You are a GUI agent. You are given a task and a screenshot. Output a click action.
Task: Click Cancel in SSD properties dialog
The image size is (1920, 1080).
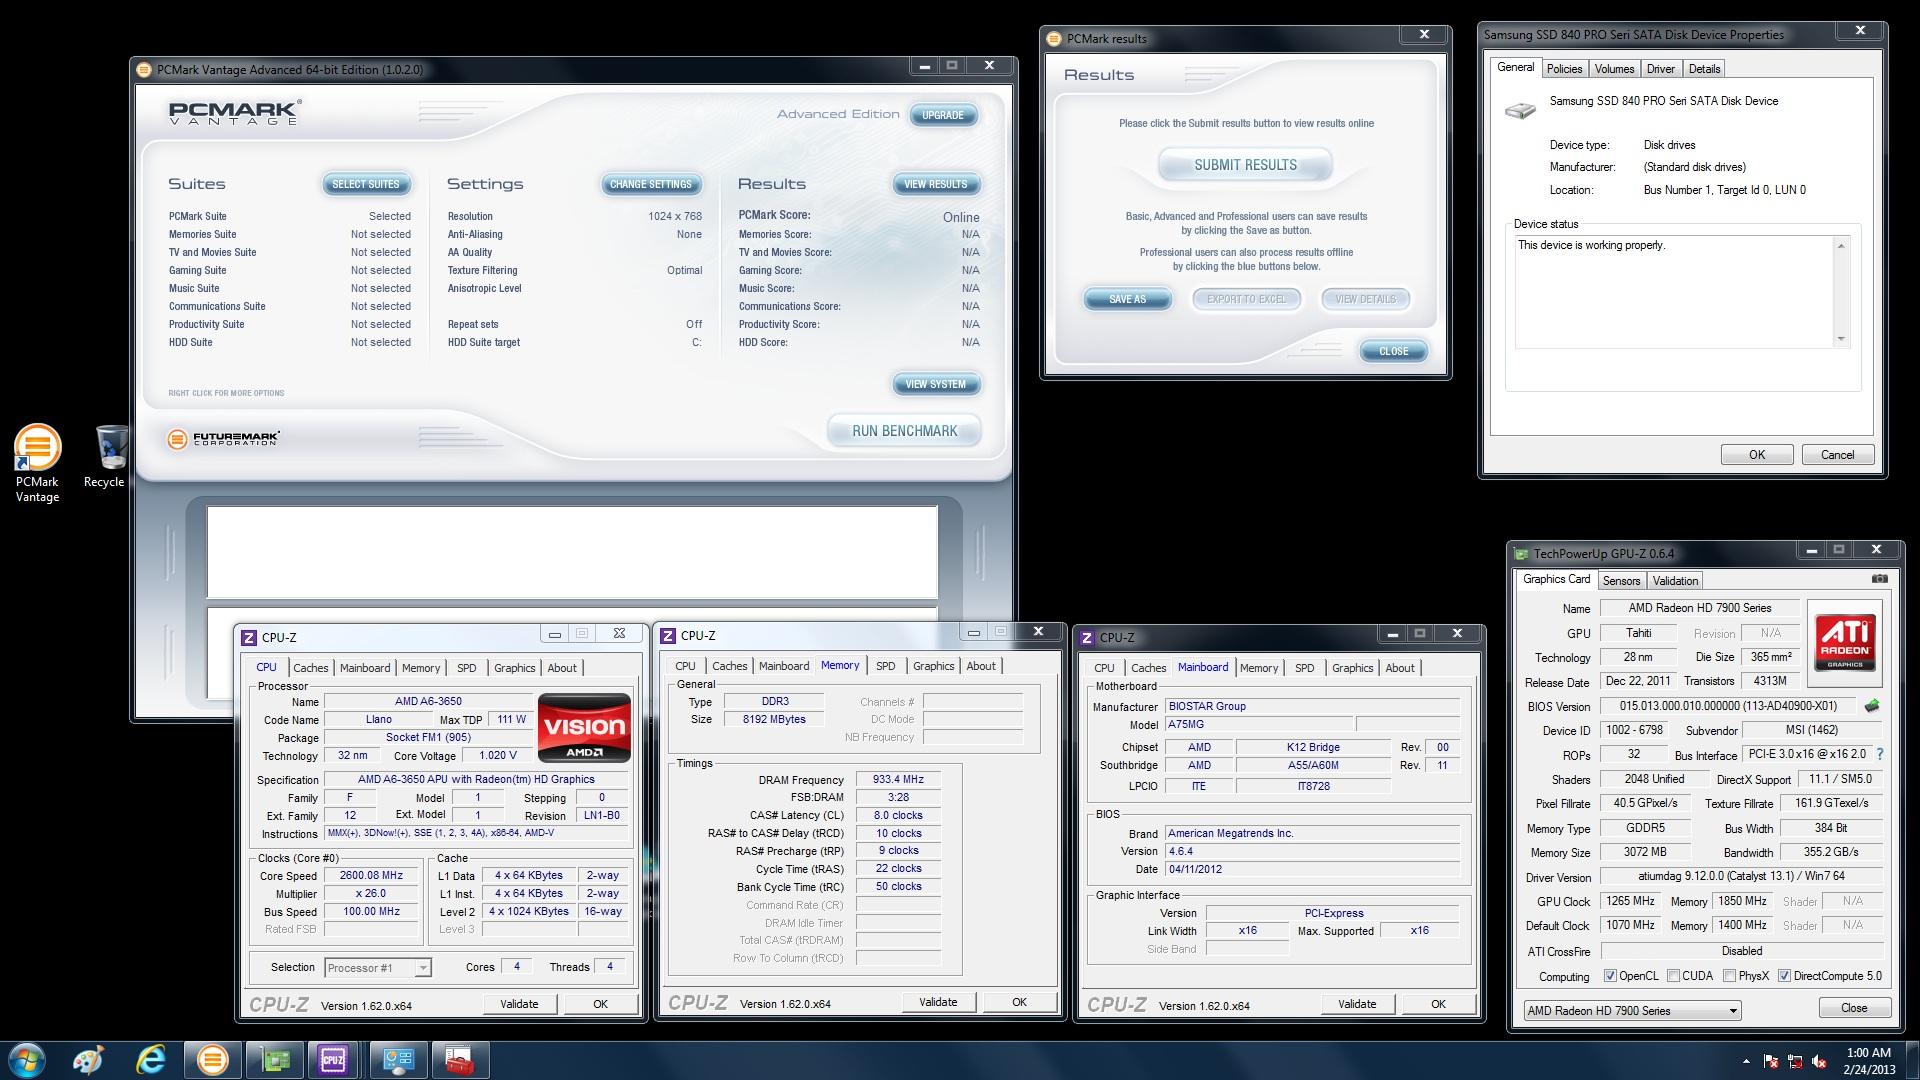point(1837,455)
